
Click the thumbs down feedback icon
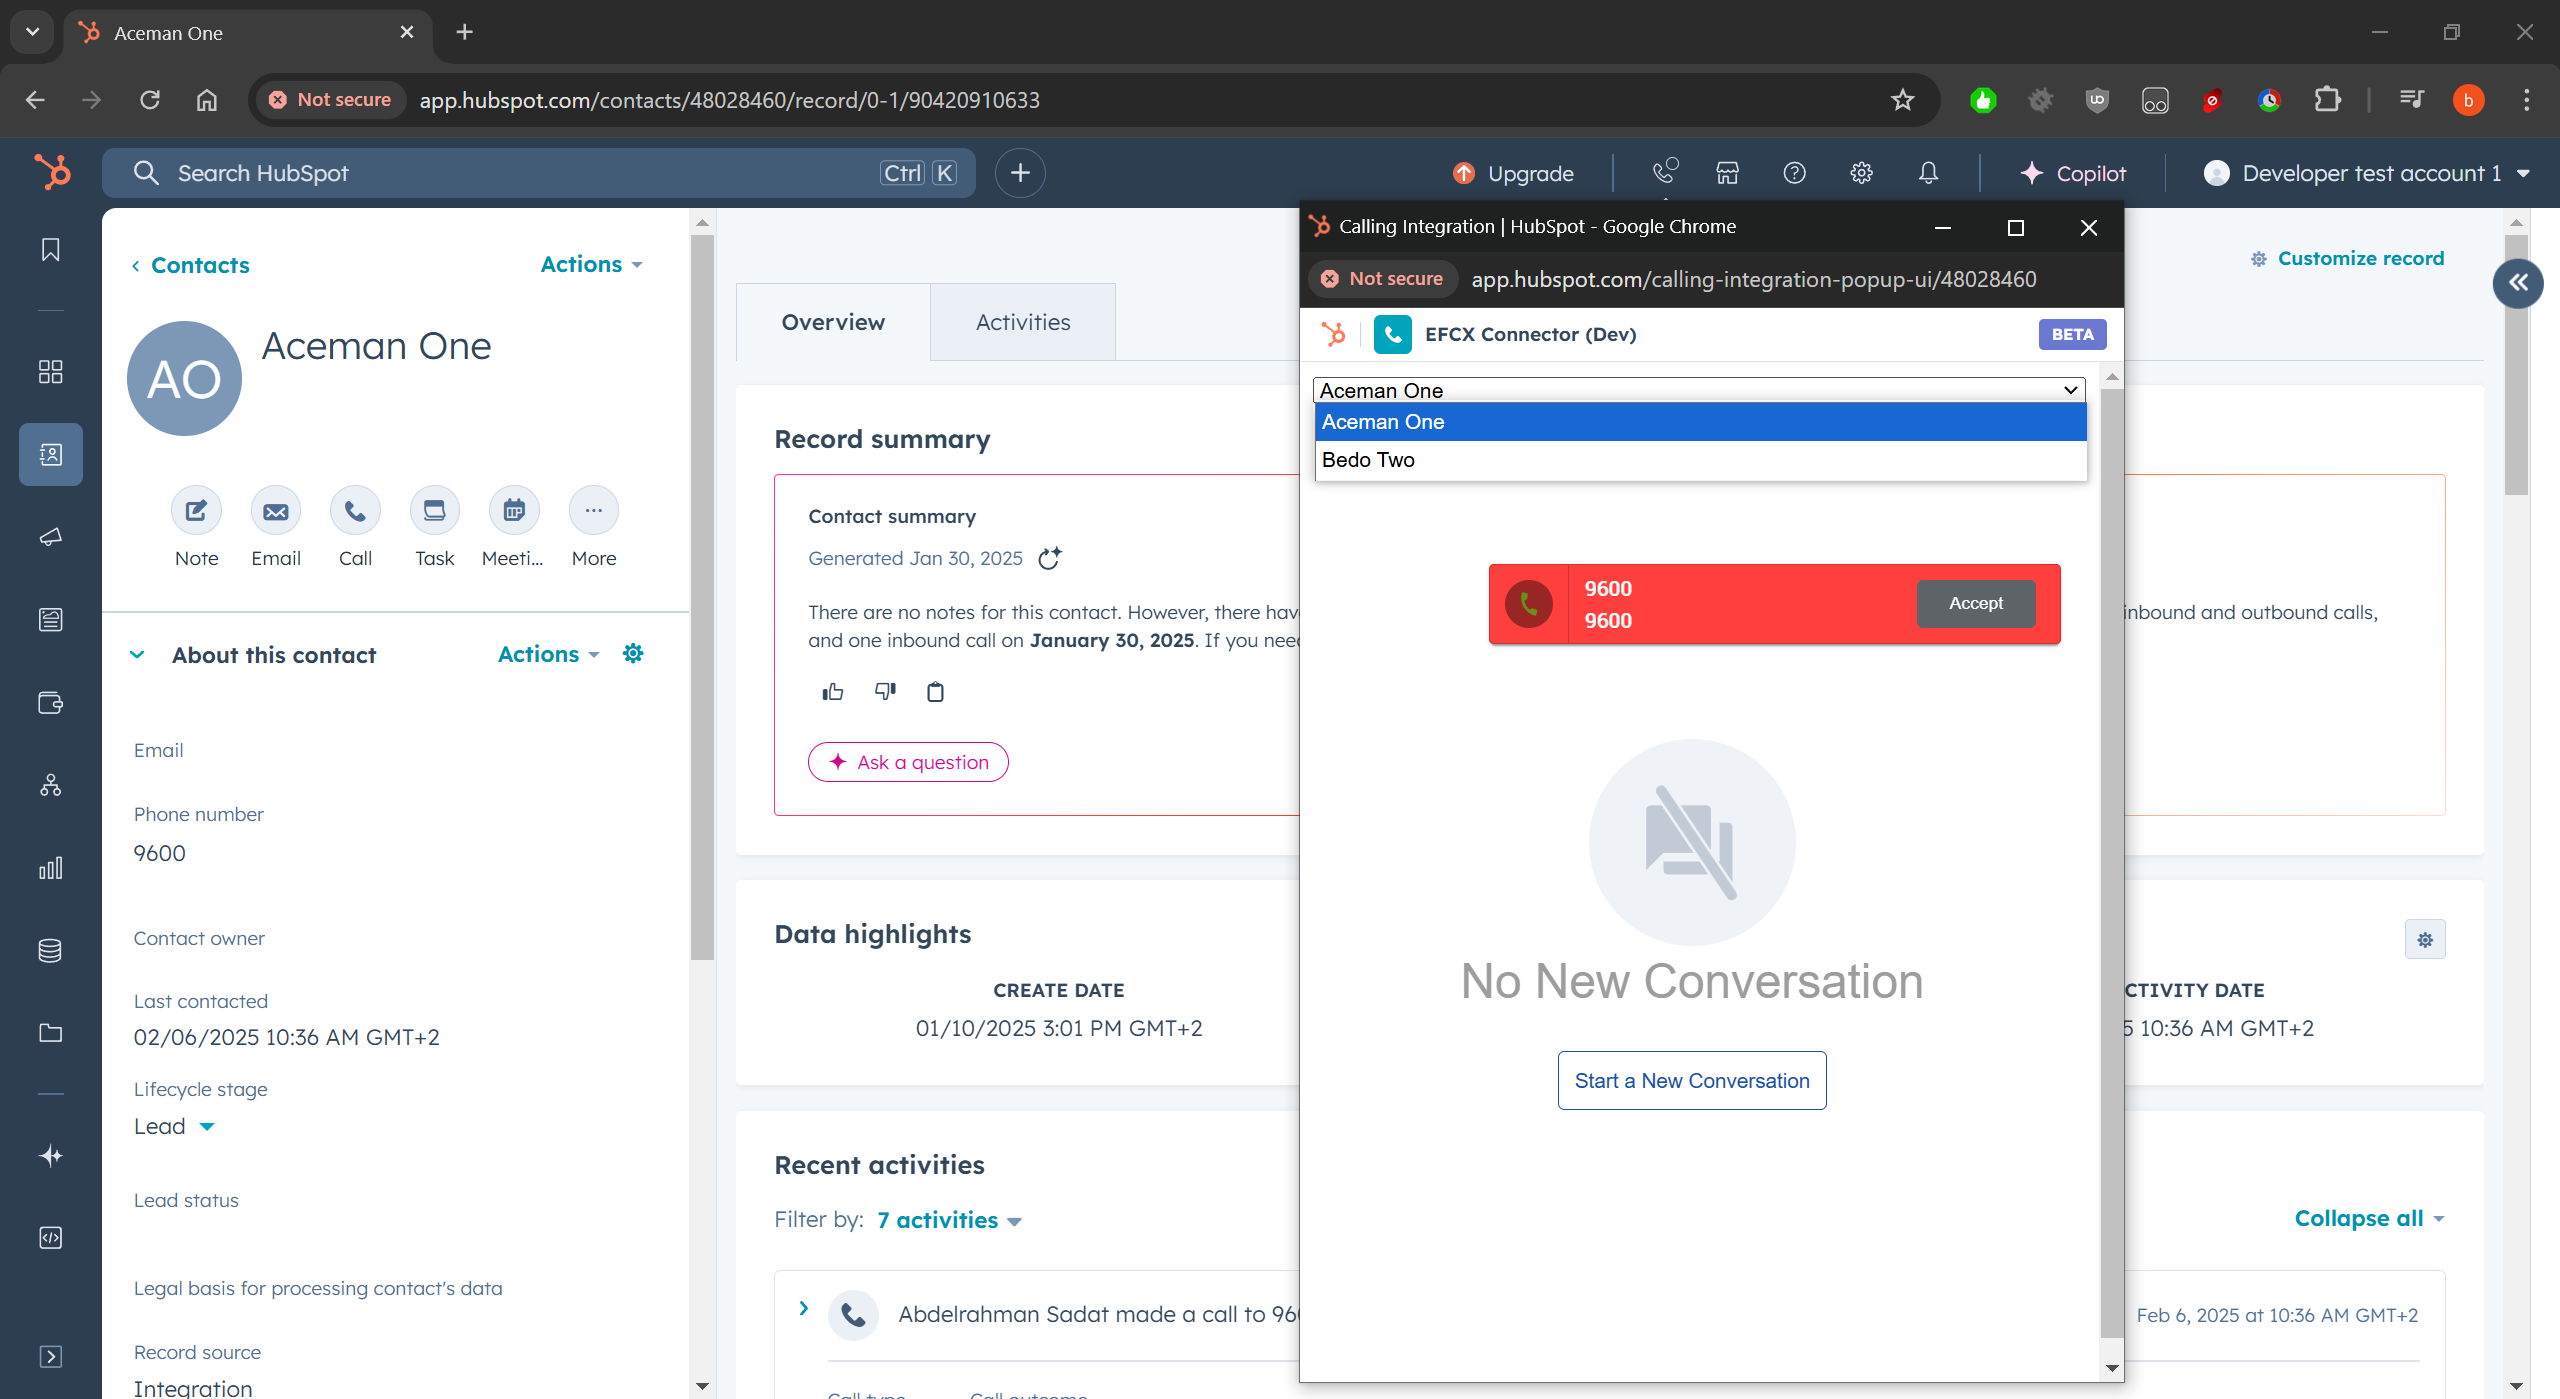[885, 692]
